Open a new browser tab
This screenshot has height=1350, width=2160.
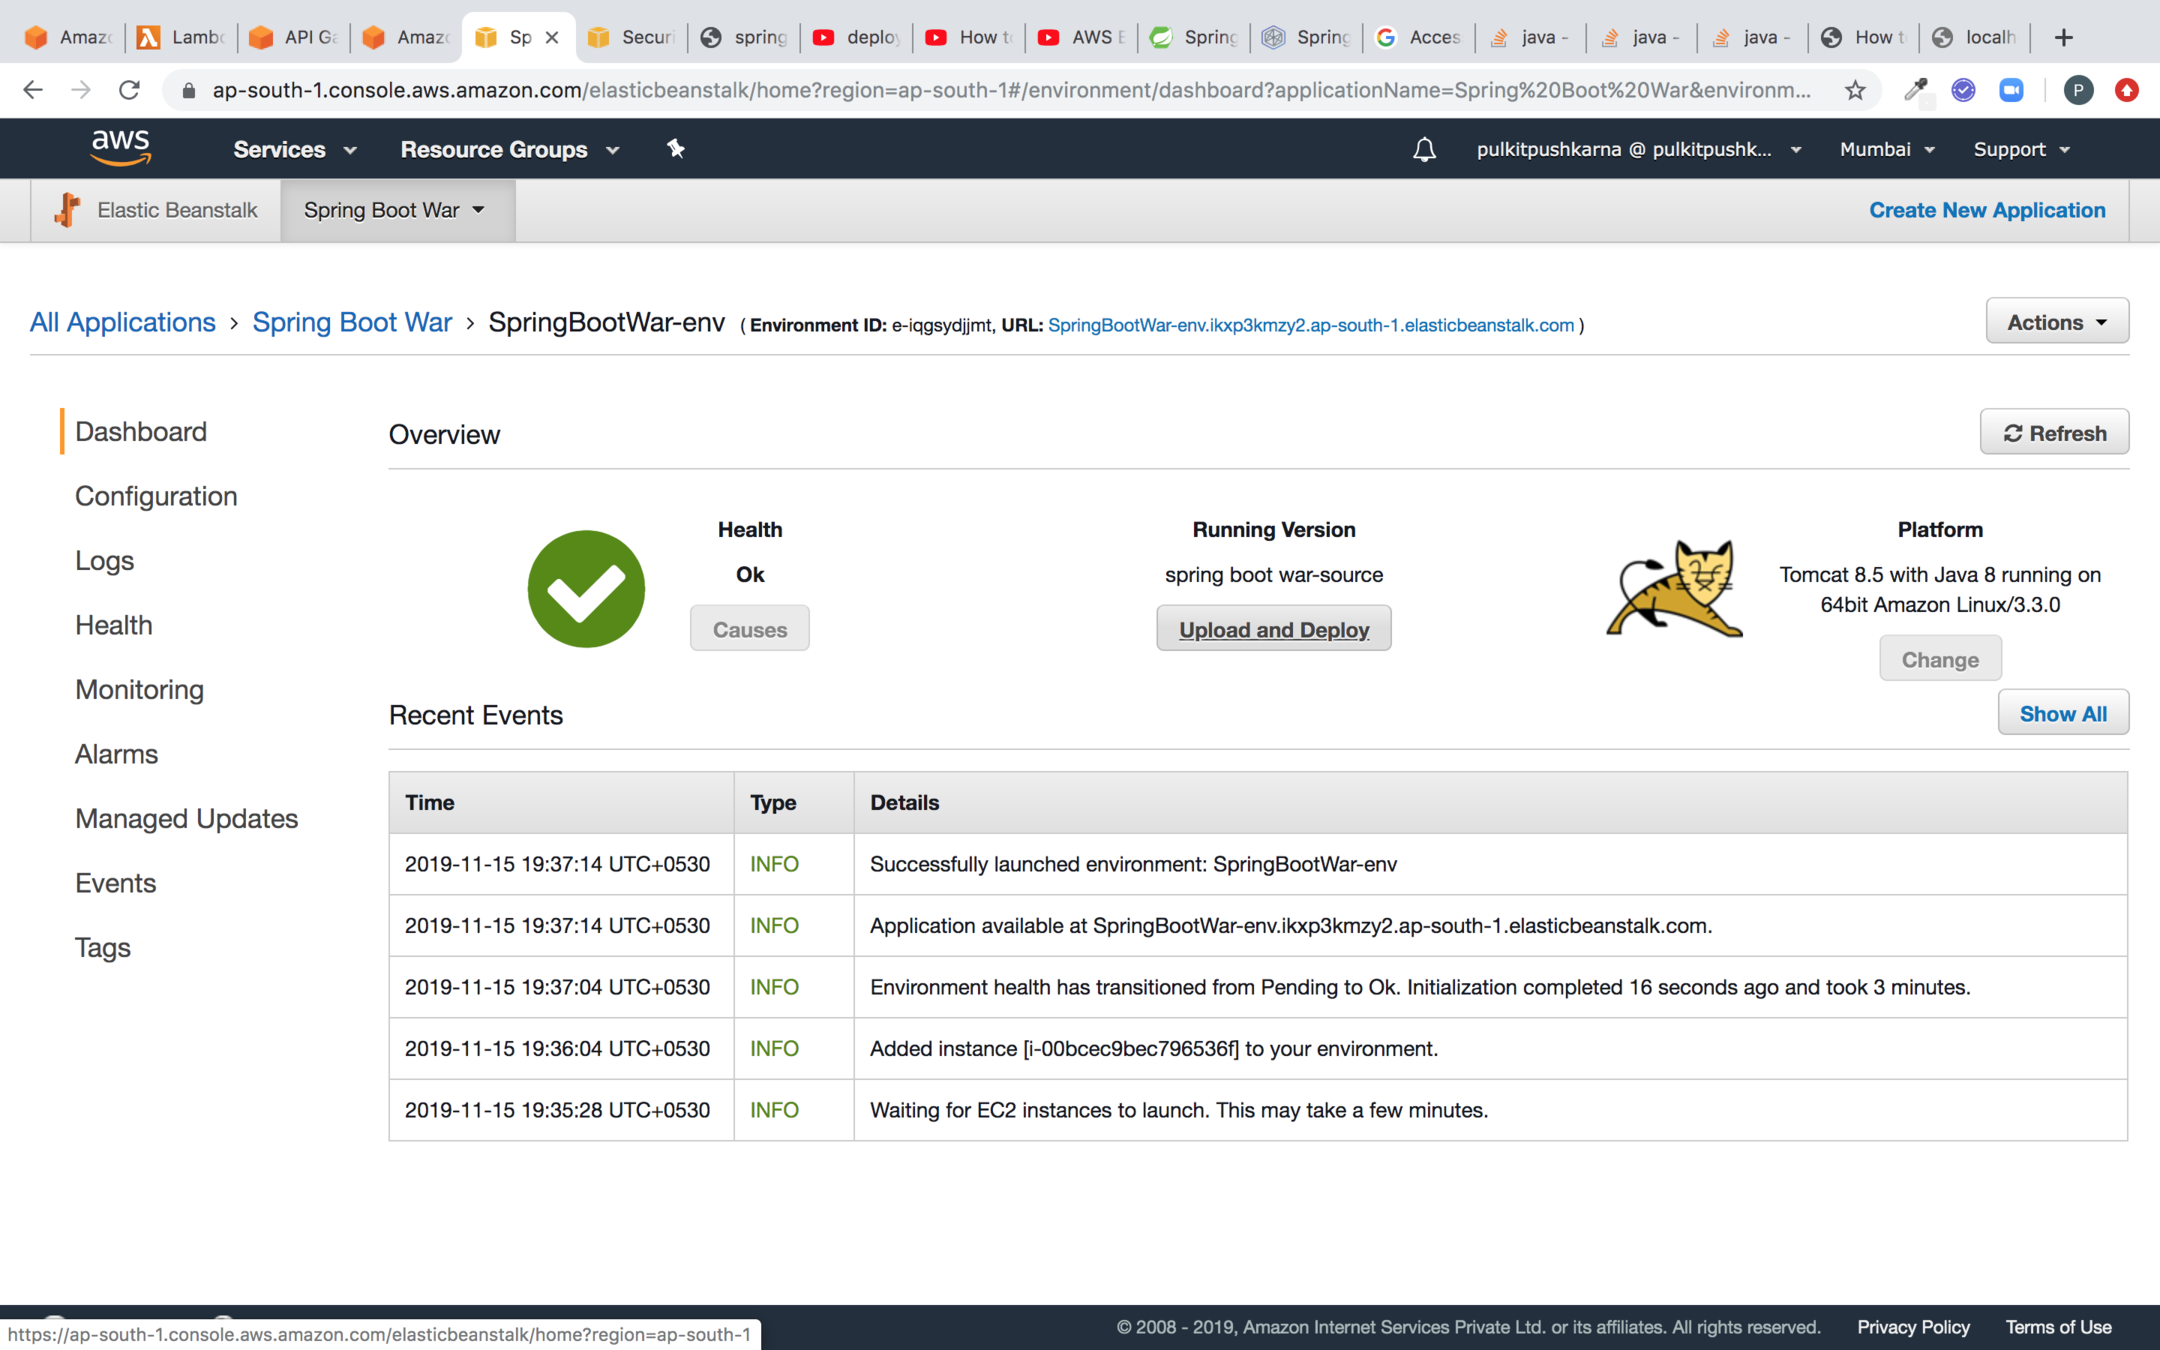(x=2063, y=38)
